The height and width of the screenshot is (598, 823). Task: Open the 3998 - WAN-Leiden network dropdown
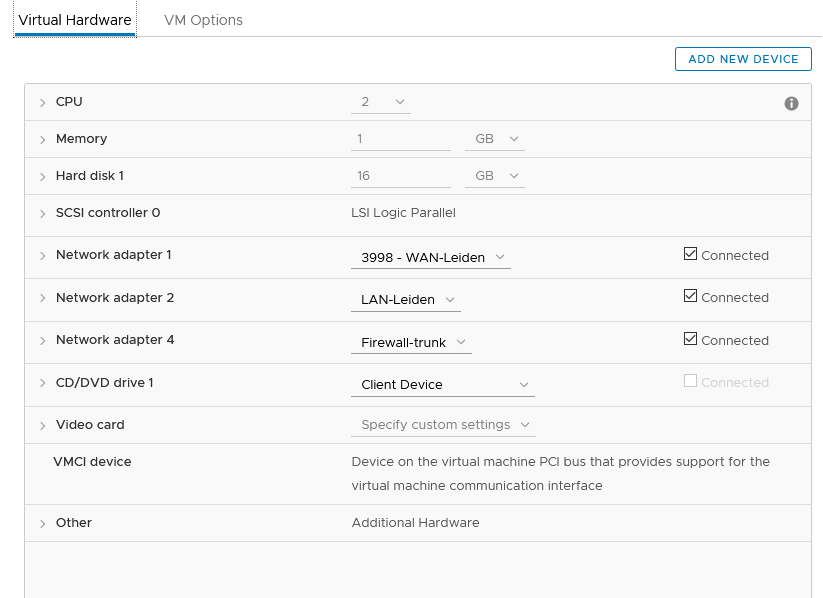click(x=431, y=258)
